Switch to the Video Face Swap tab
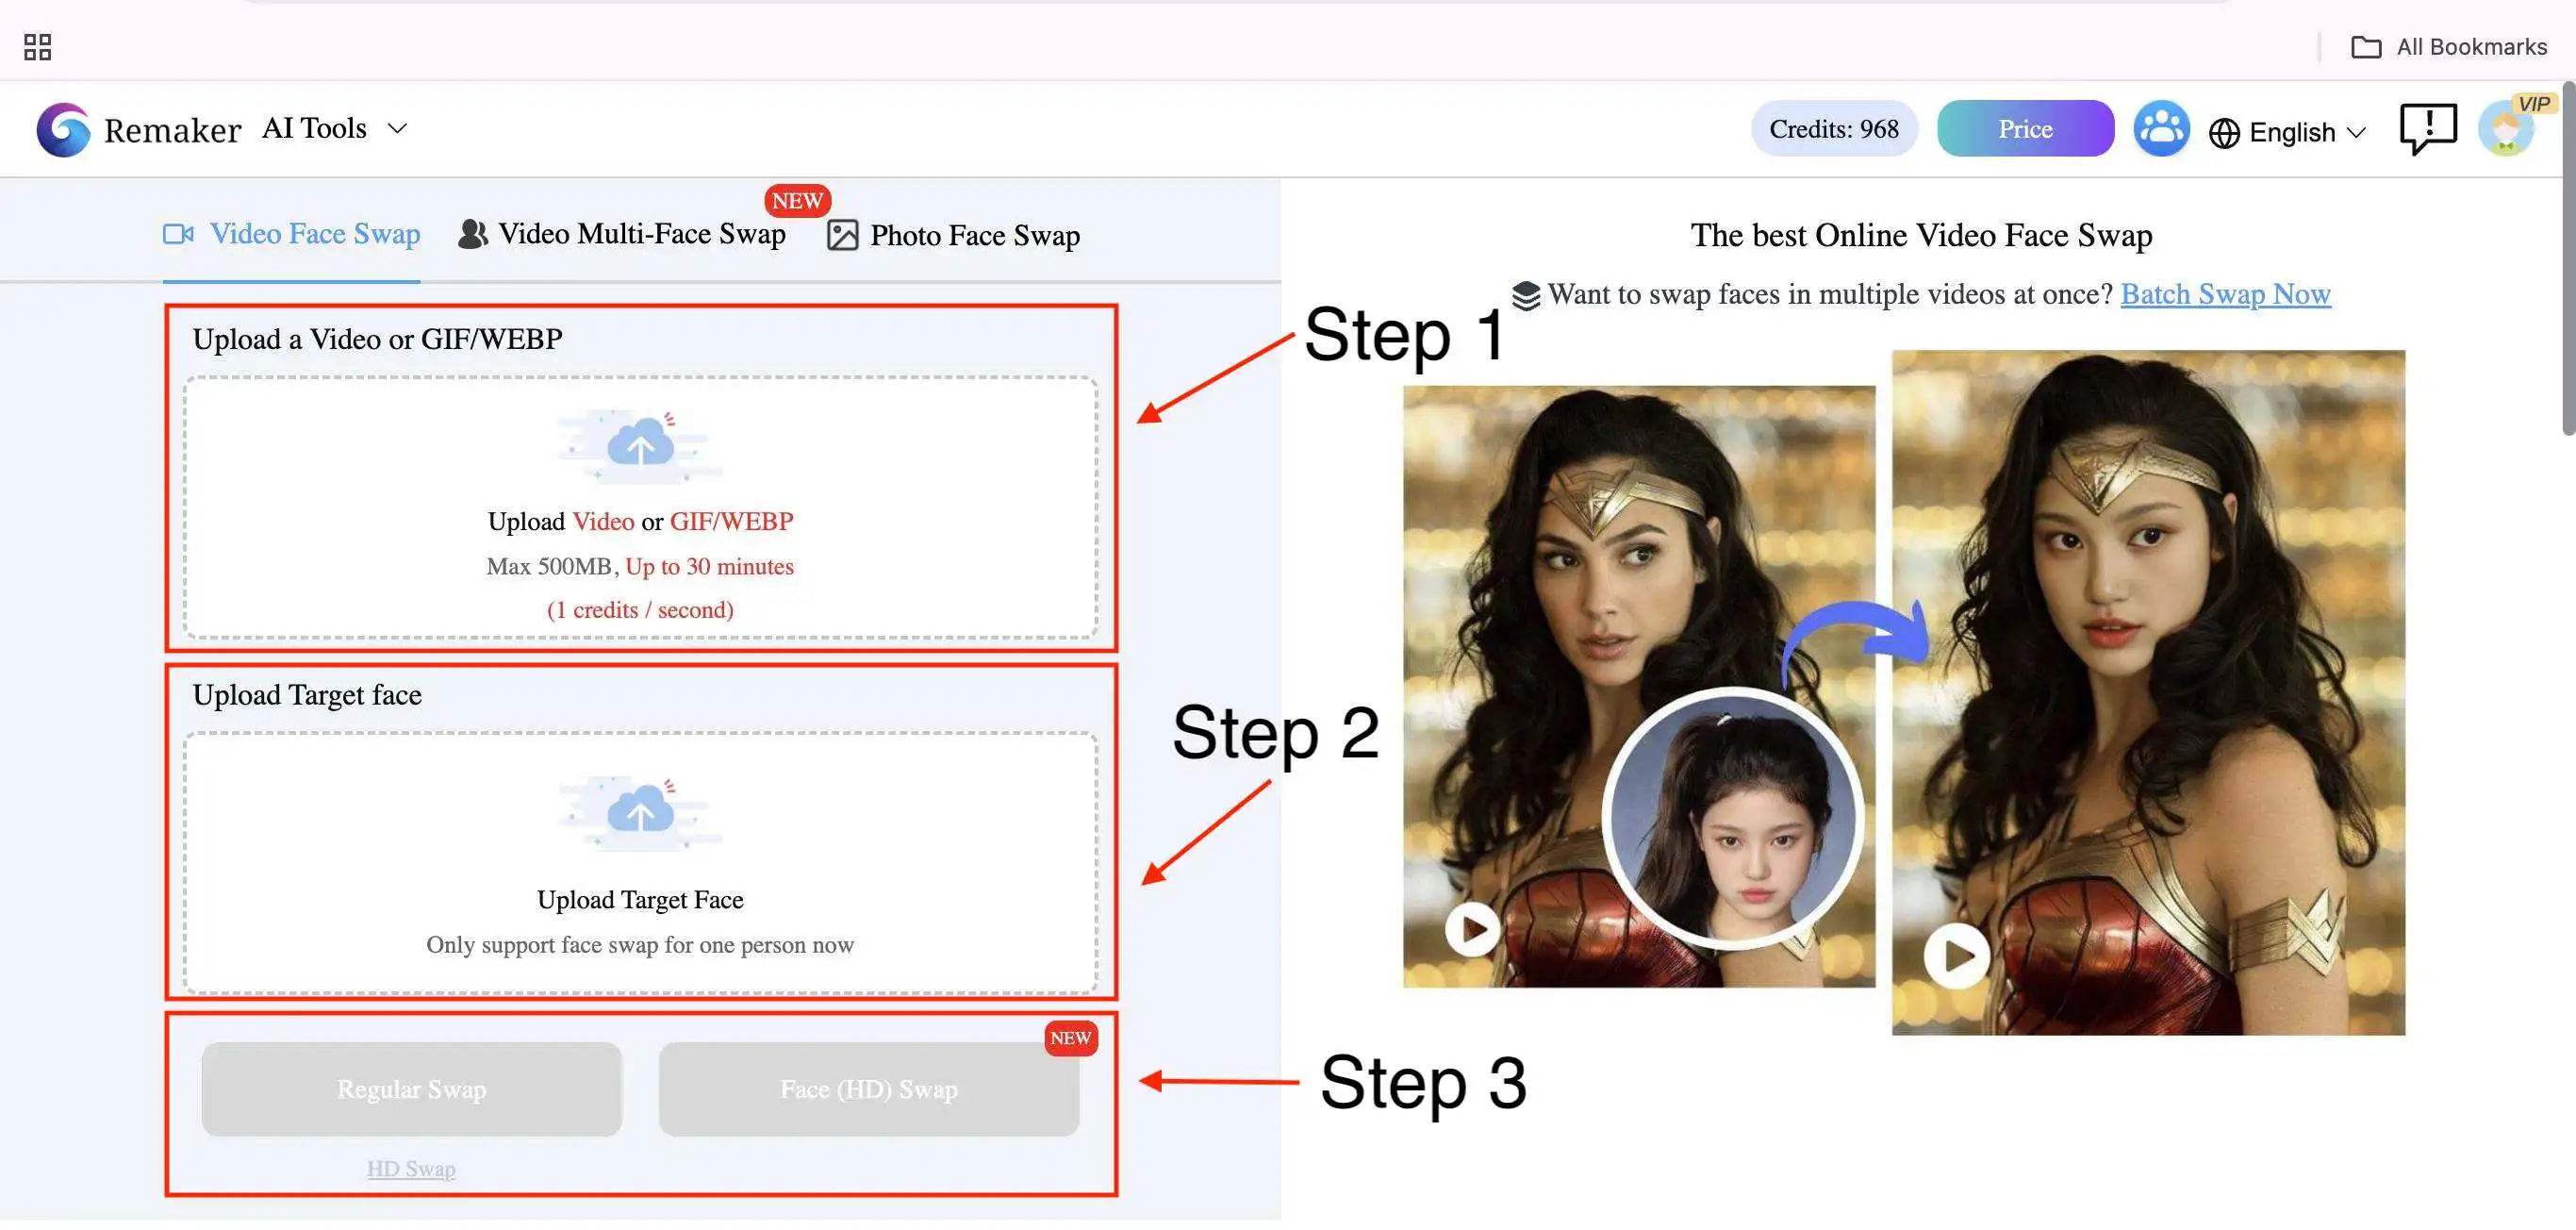2576x1230 pixels. tap(291, 234)
